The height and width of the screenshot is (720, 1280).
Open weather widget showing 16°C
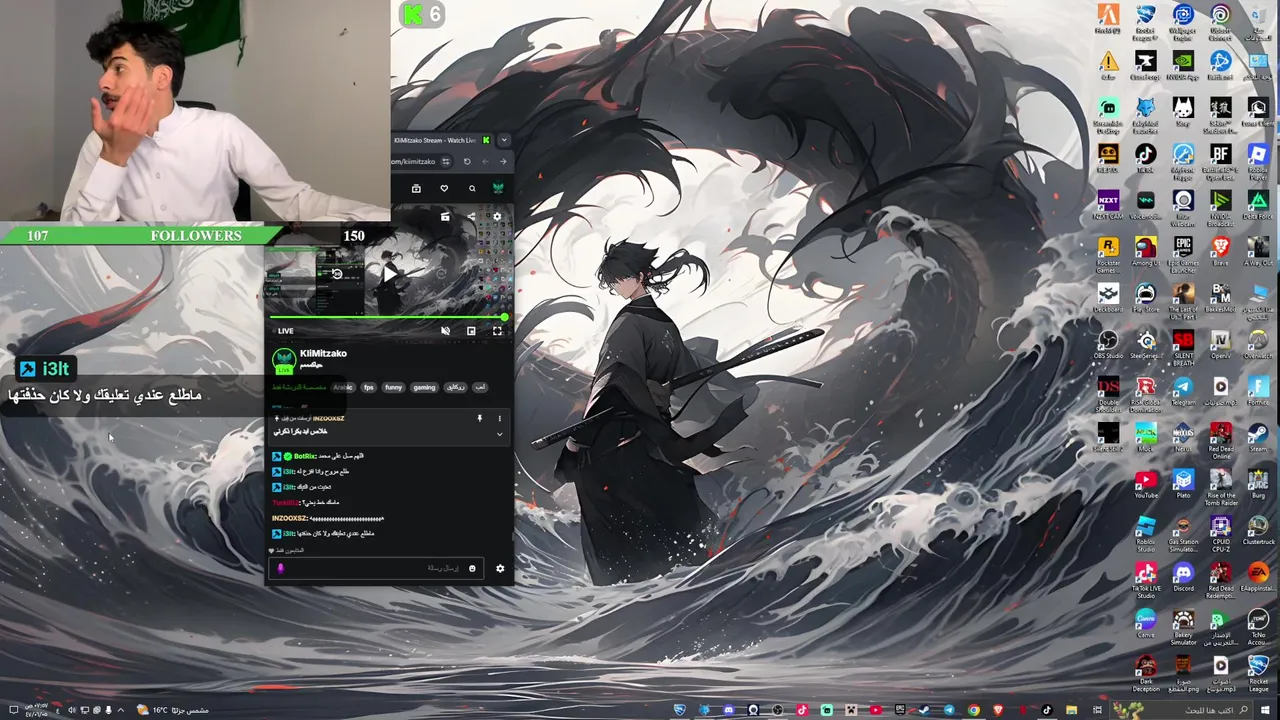pyautogui.click(x=172, y=710)
